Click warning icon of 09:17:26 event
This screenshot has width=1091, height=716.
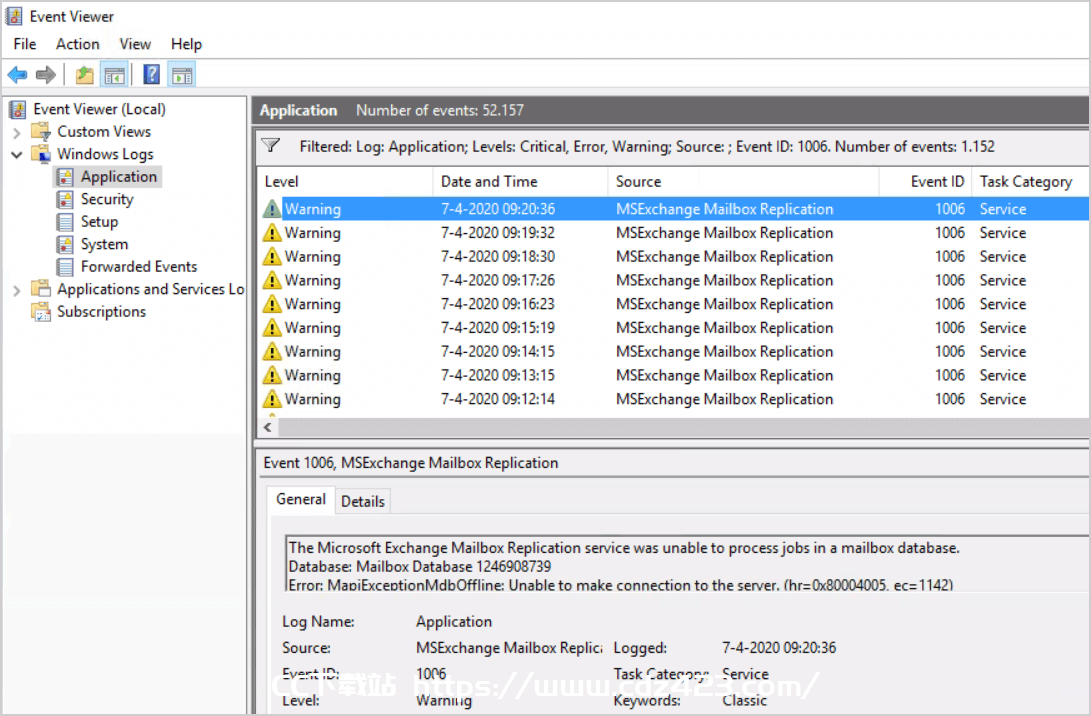272,280
